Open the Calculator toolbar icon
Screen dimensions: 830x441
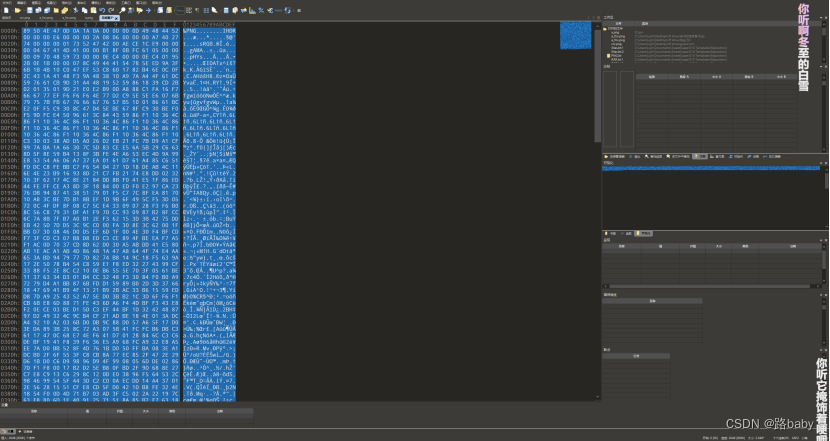point(226,10)
